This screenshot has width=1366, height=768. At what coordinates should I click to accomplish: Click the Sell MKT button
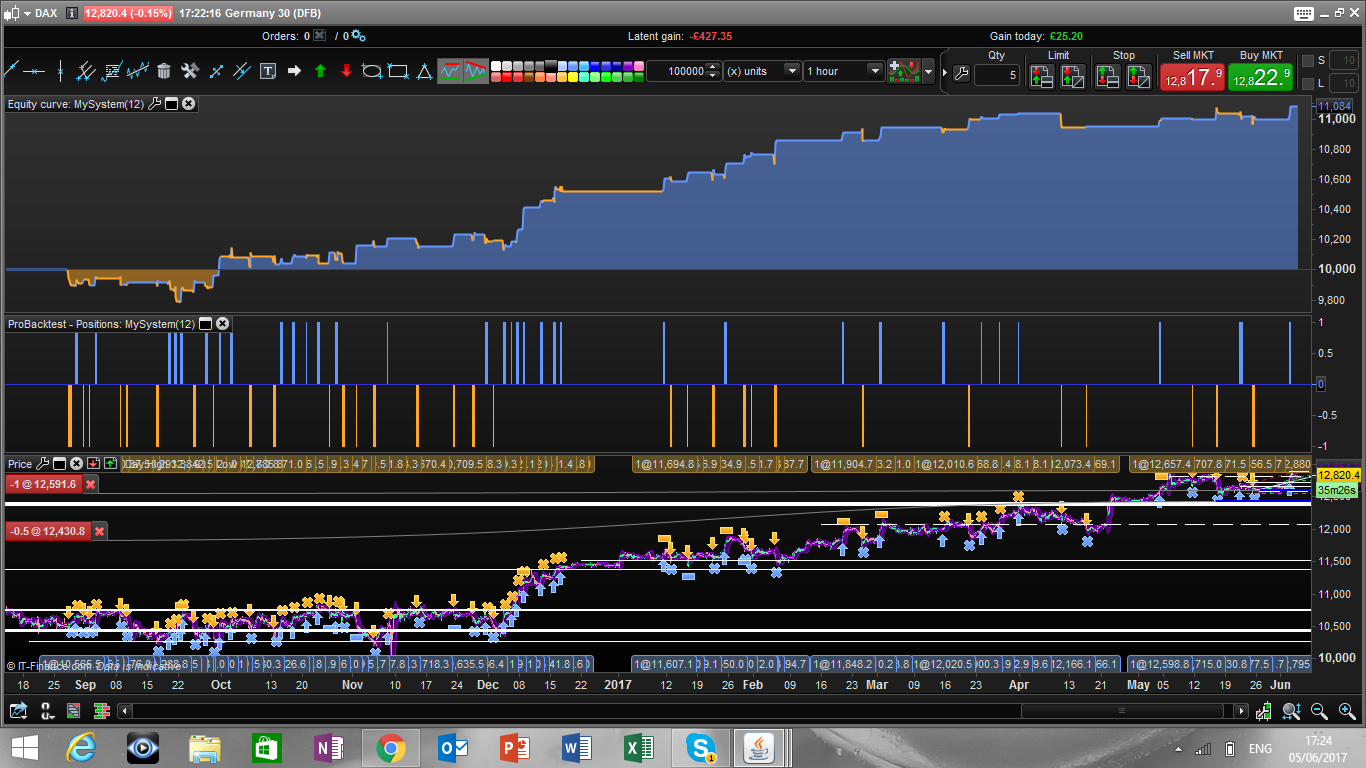click(1191, 76)
